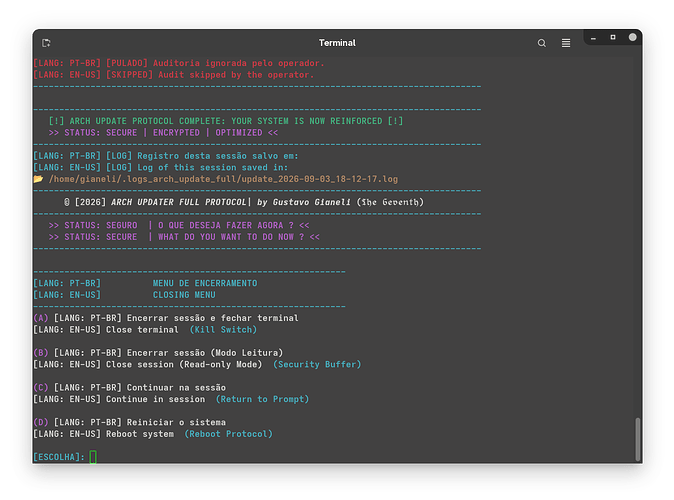Image resolution: width=674 pixels, height=500 pixels.
Task: Click the Terminal window title
Action: tap(337, 43)
